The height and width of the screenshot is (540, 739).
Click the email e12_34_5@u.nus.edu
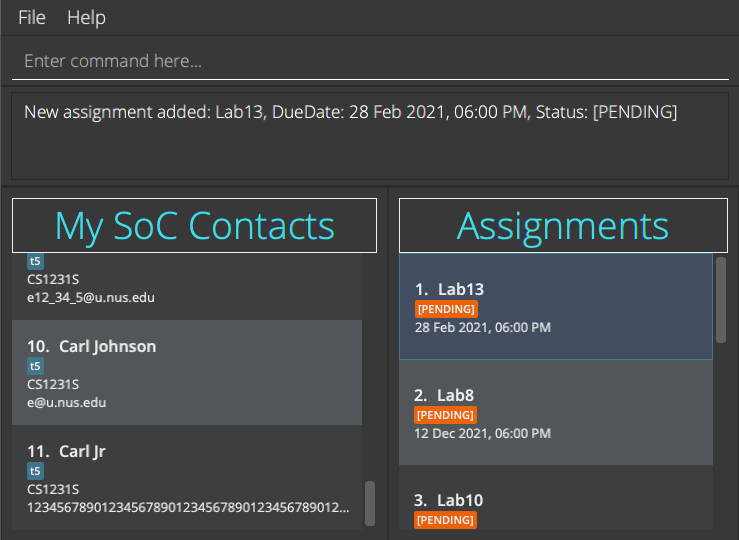coord(91,298)
